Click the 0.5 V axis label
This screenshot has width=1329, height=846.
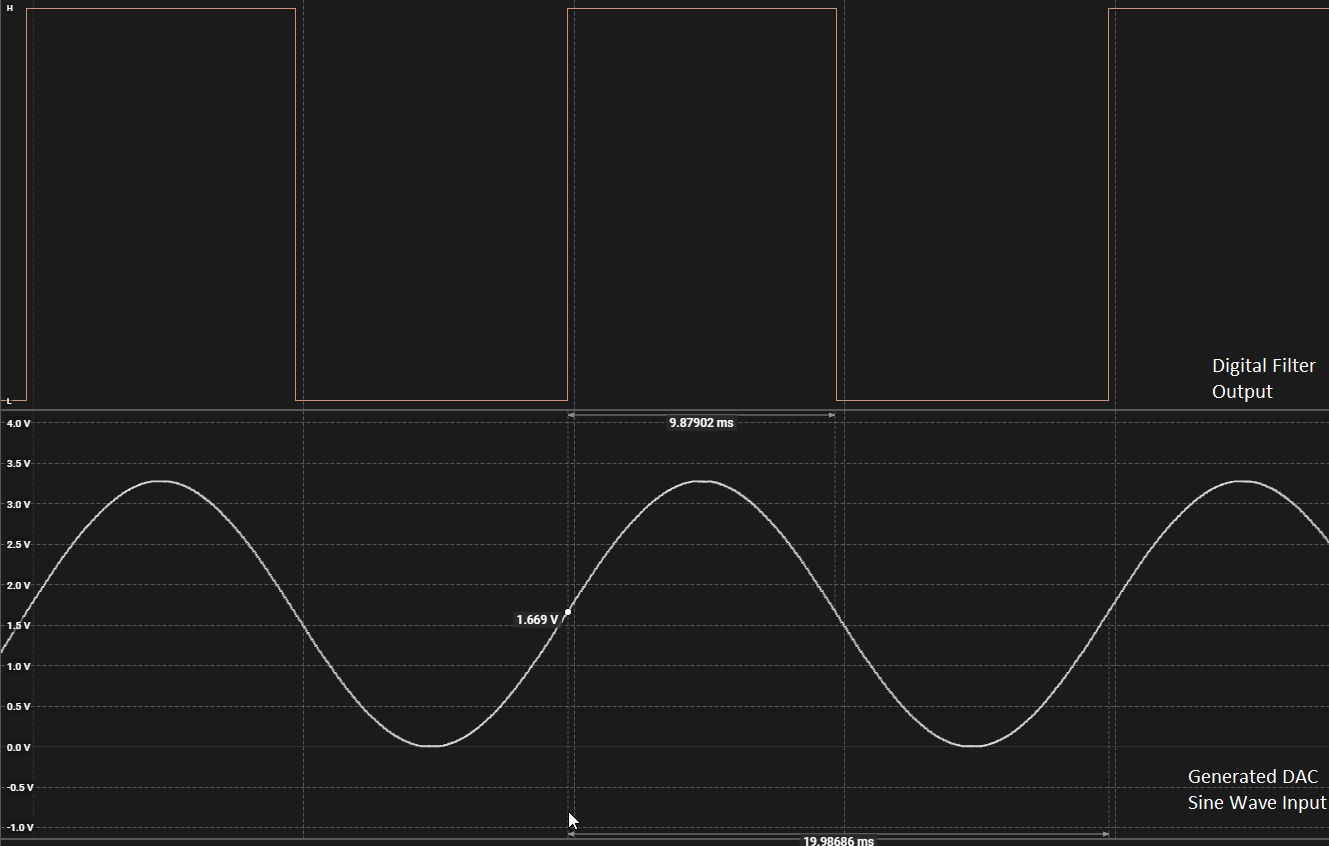[x=19, y=707]
